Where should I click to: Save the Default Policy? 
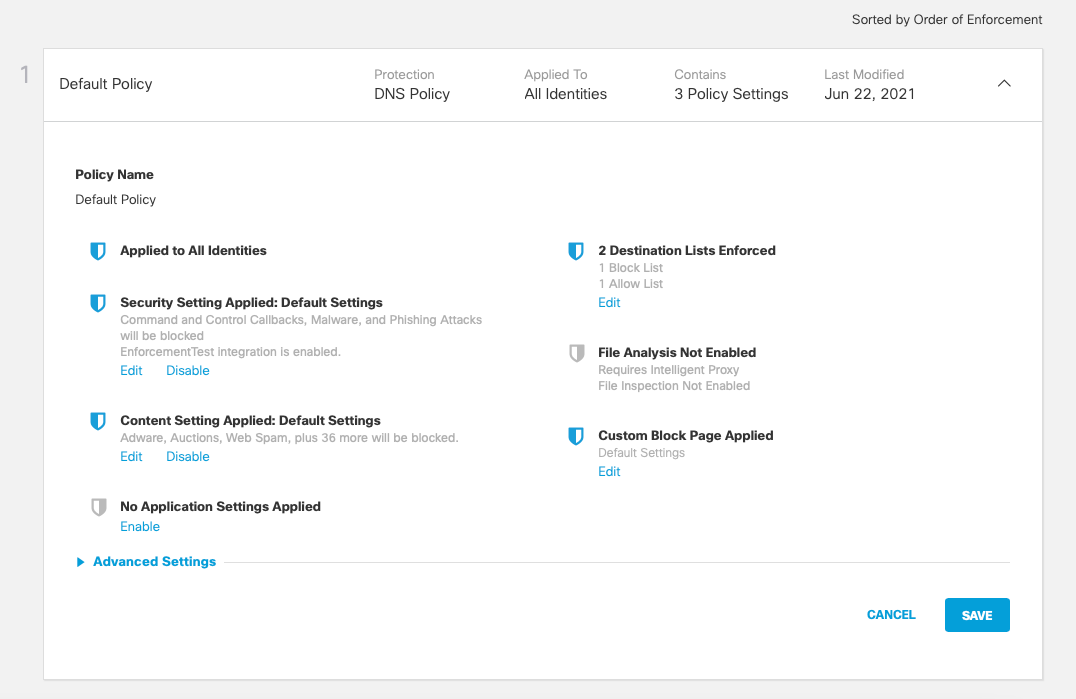977,615
